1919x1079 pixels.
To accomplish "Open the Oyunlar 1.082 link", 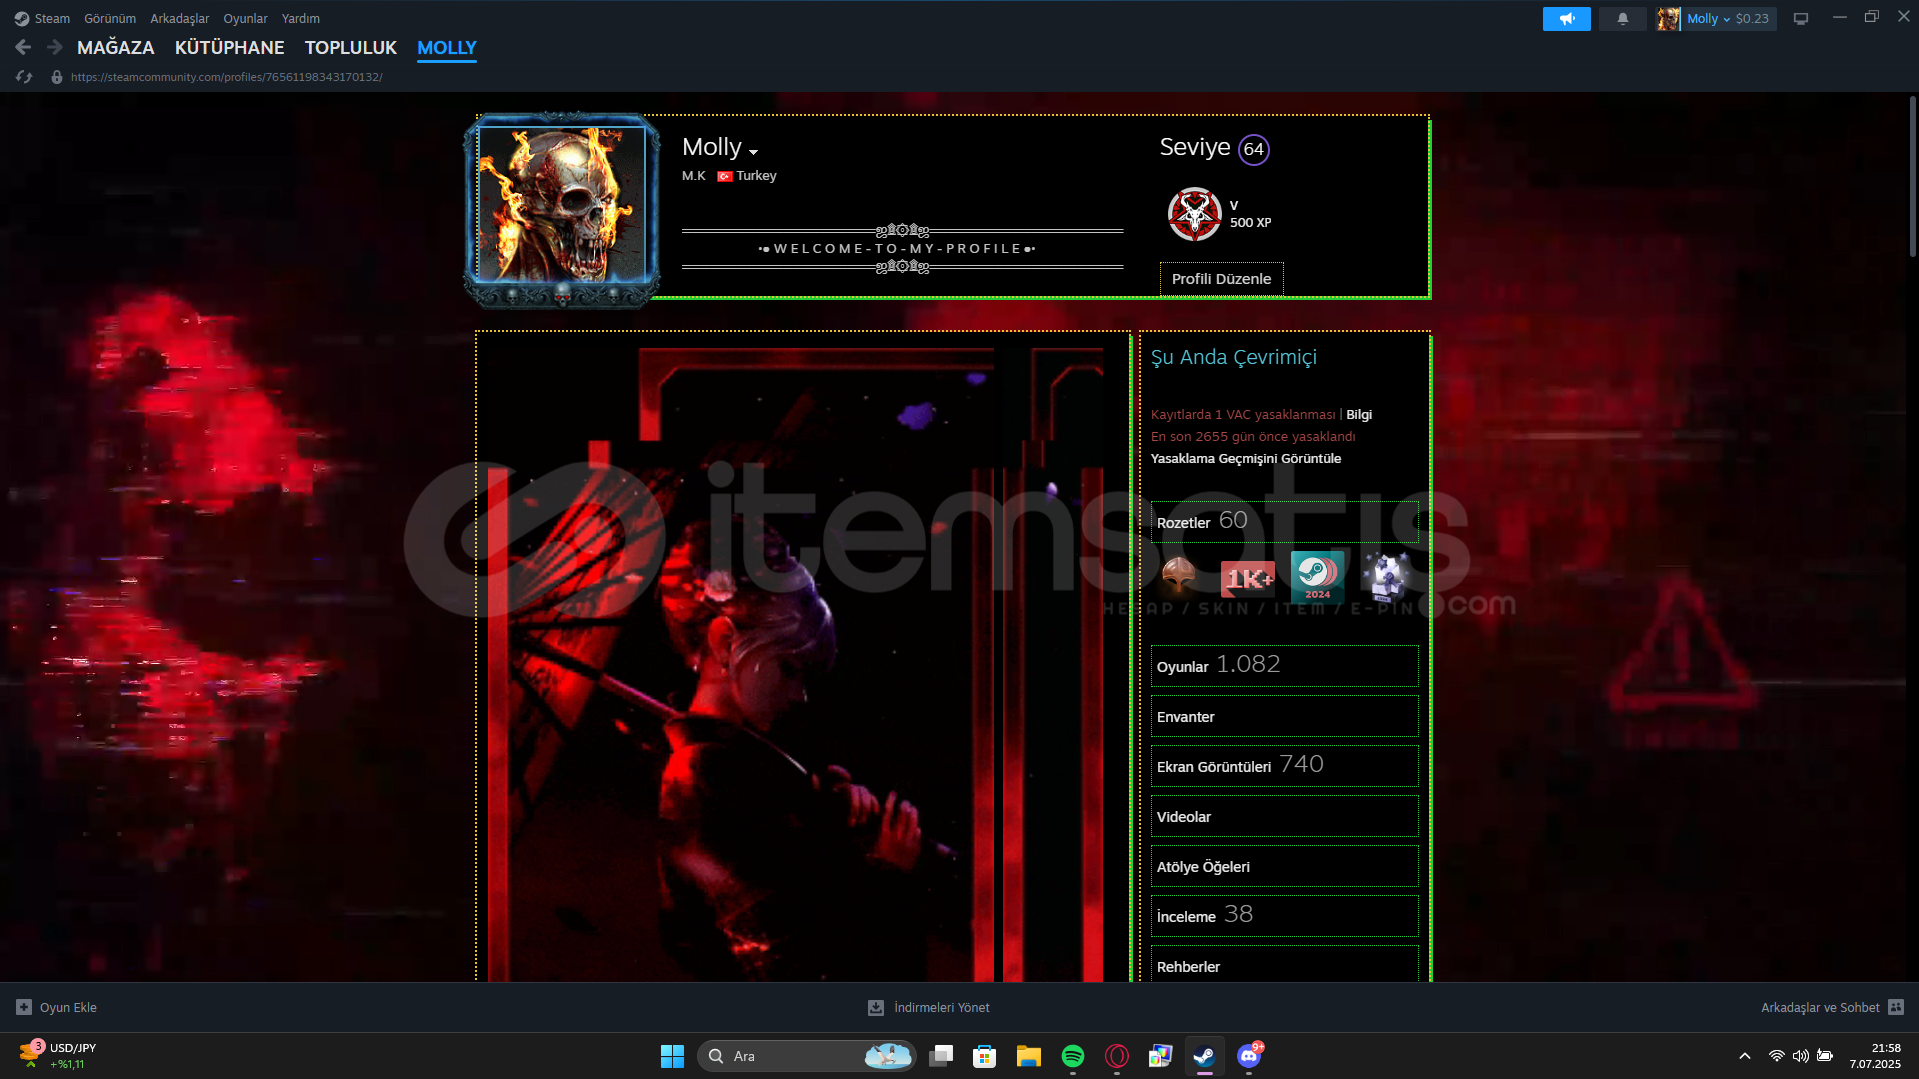I will click(1284, 666).
